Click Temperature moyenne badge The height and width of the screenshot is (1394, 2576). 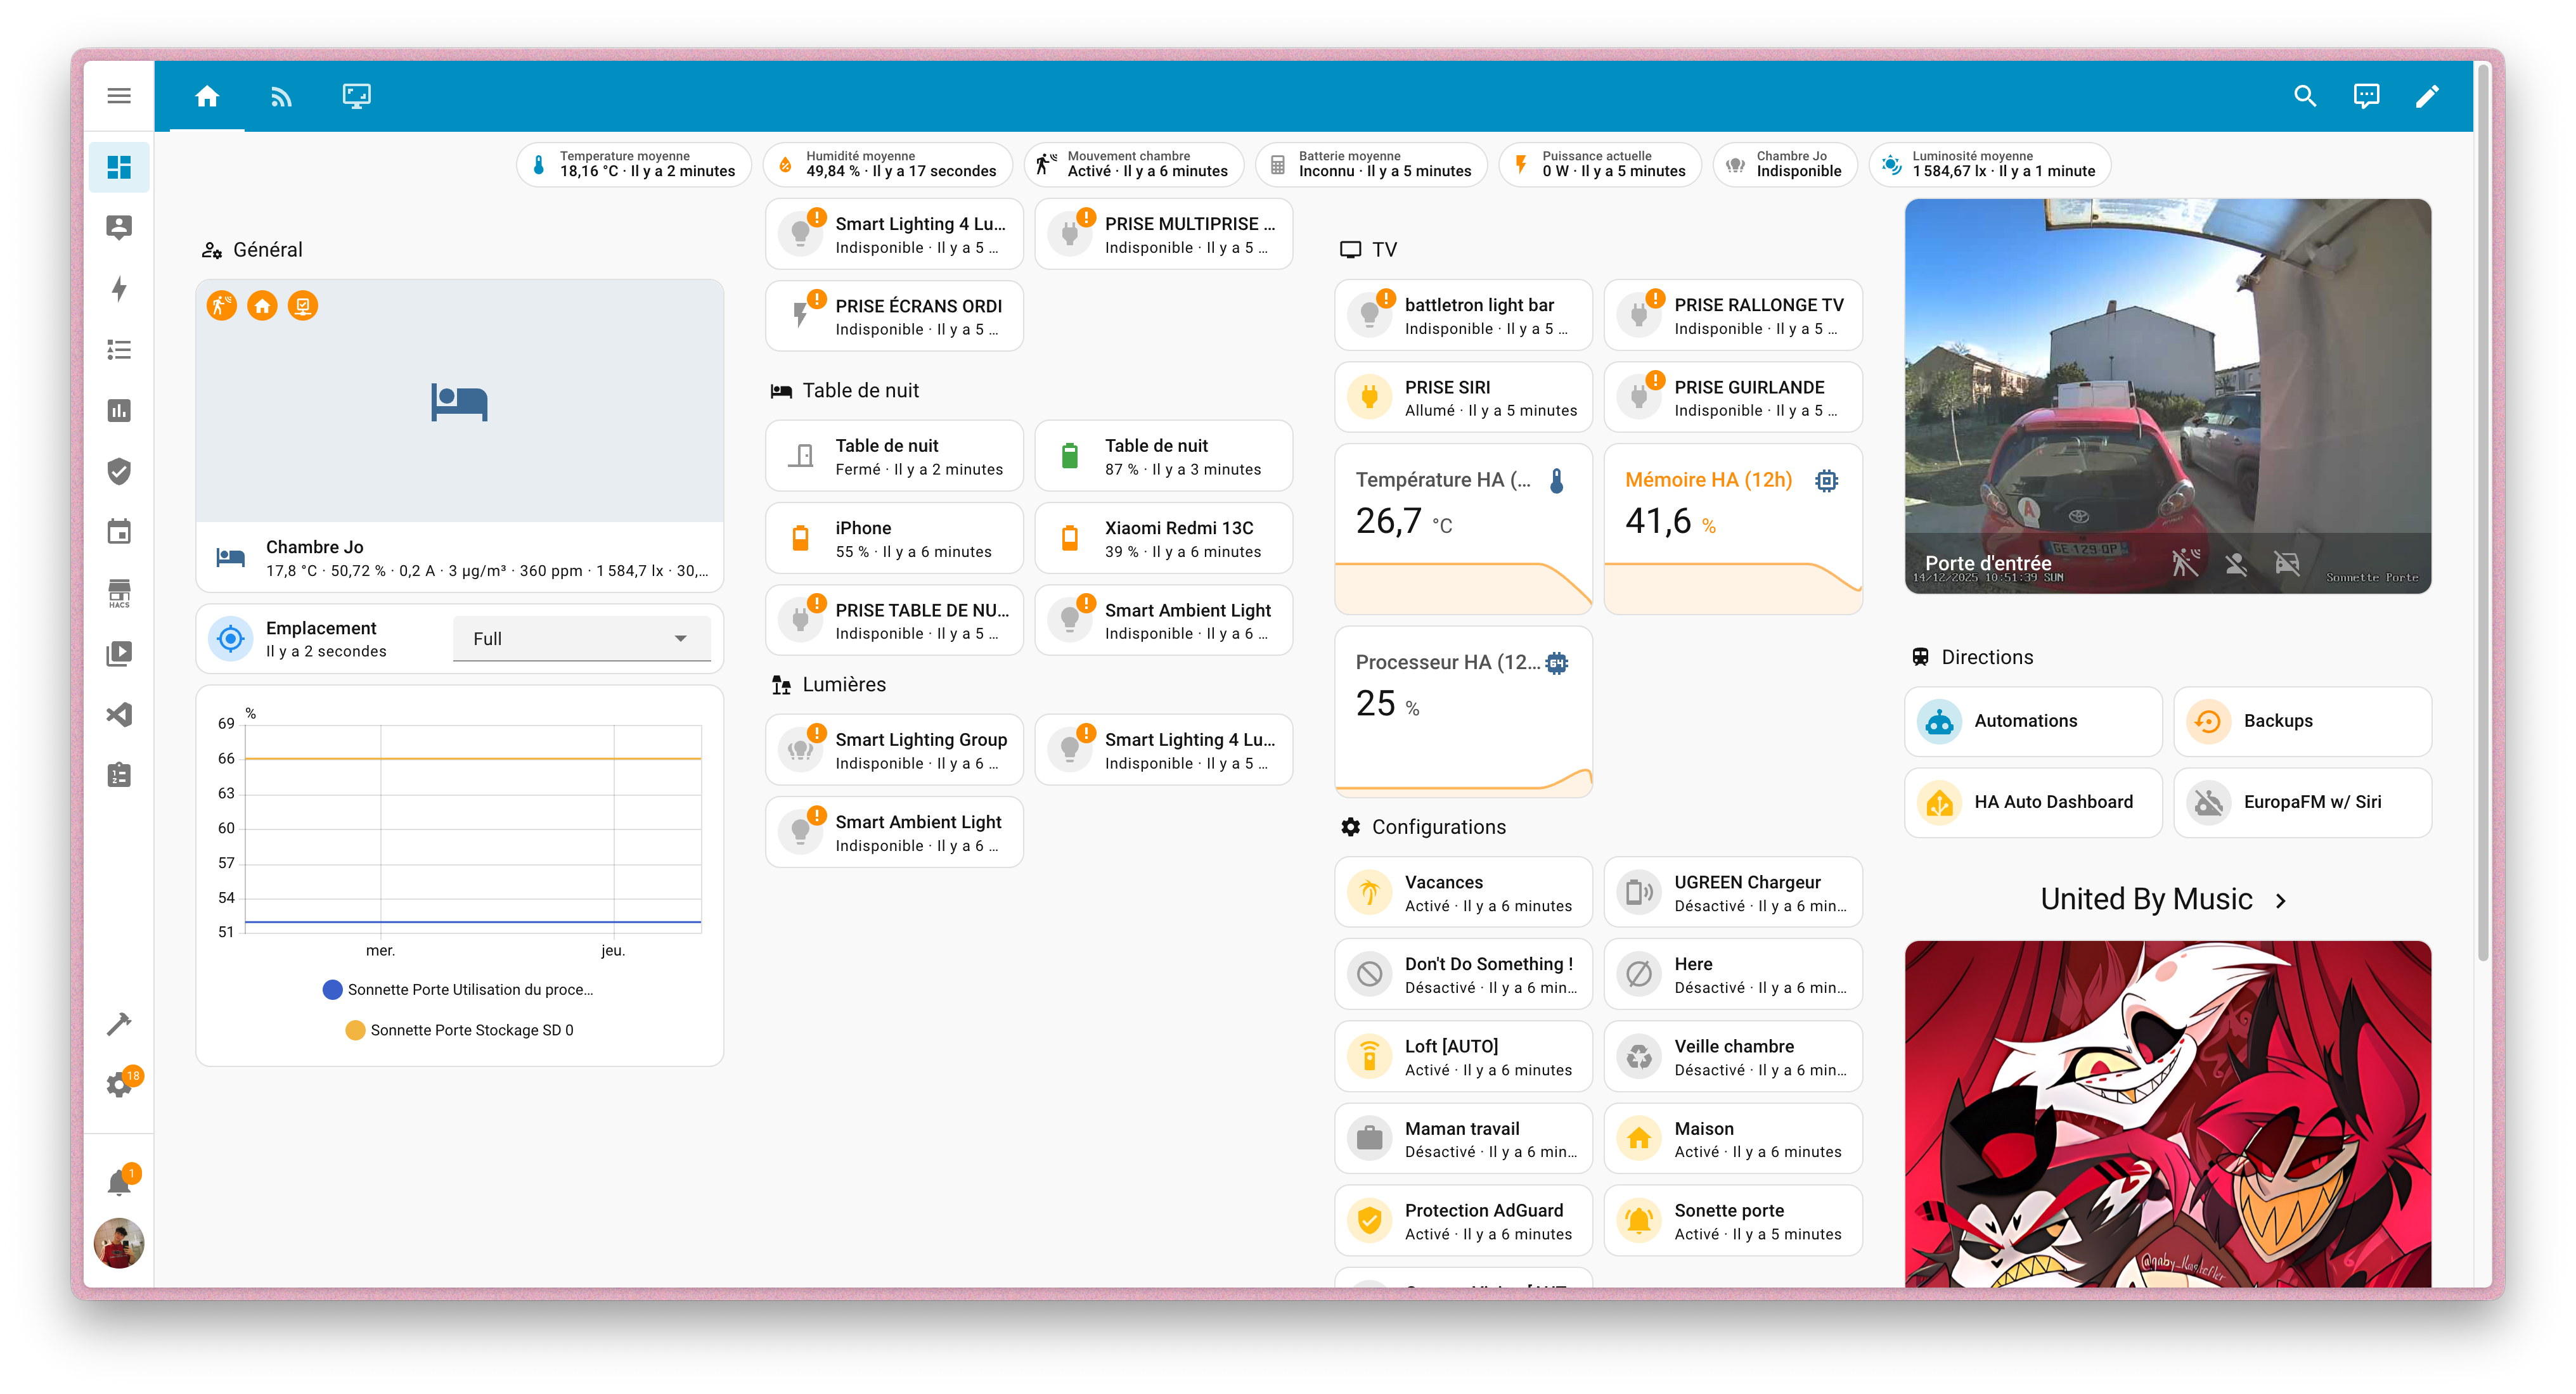tap(634, 164)
